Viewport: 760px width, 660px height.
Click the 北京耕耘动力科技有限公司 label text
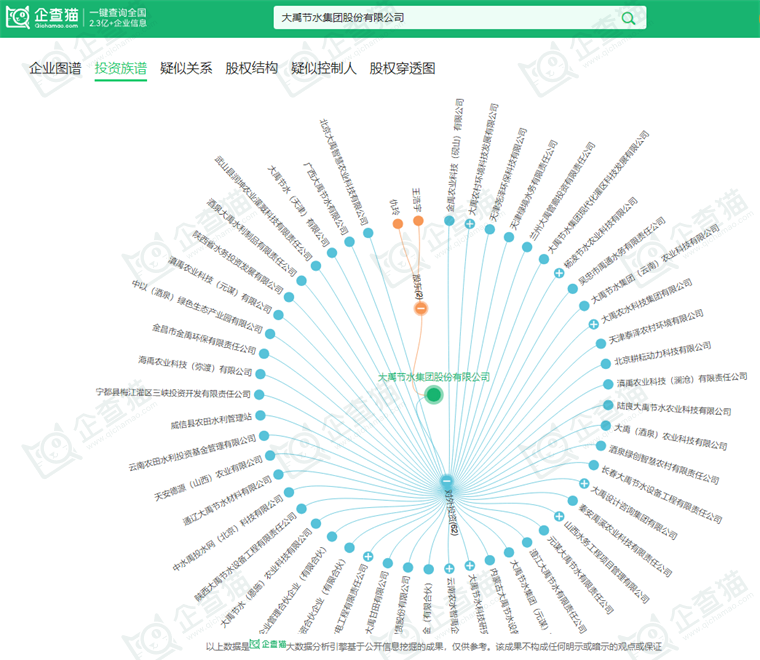663,353
